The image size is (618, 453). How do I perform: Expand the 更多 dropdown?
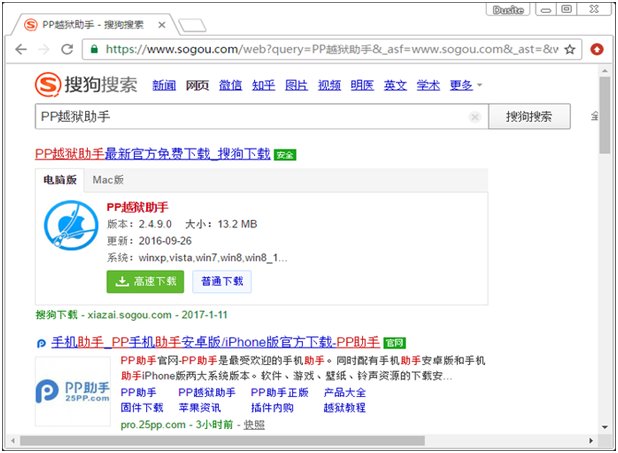point(465,85)
